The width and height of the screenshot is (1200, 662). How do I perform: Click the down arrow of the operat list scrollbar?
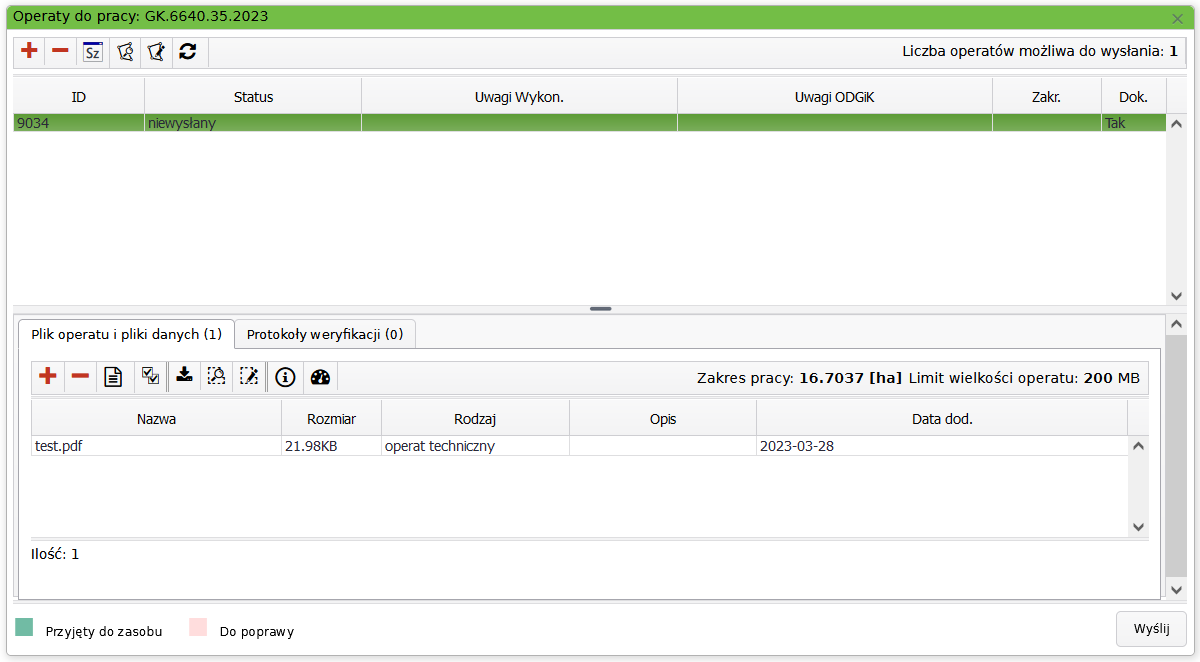coord(1176,296)
